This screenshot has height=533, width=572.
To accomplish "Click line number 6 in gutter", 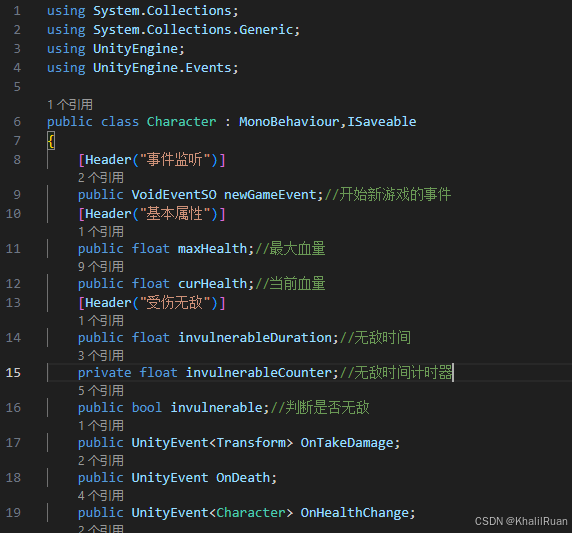I will [17, 121].
